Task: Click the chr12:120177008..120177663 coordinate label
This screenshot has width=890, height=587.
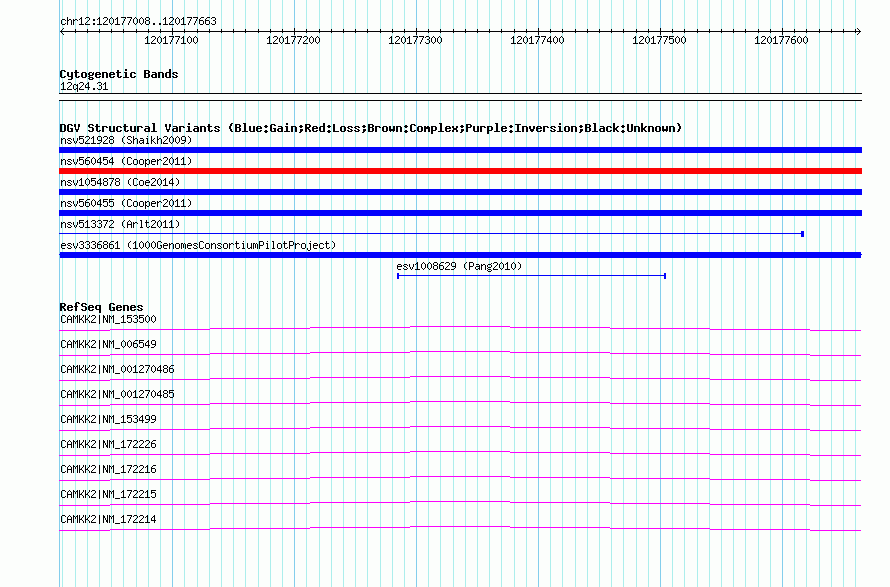Action: [x=138, y=21]
